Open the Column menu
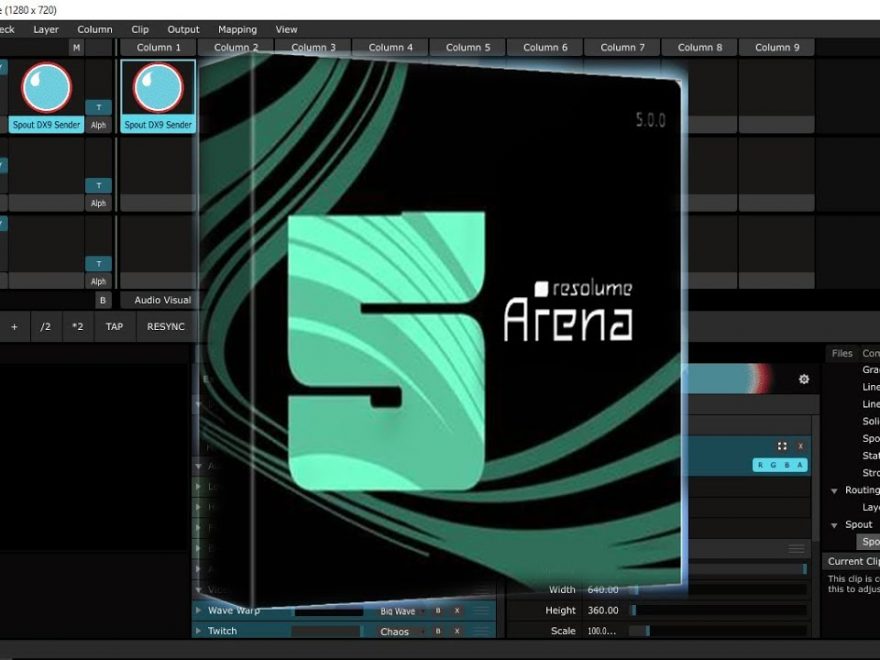 (x=95, y=29)
